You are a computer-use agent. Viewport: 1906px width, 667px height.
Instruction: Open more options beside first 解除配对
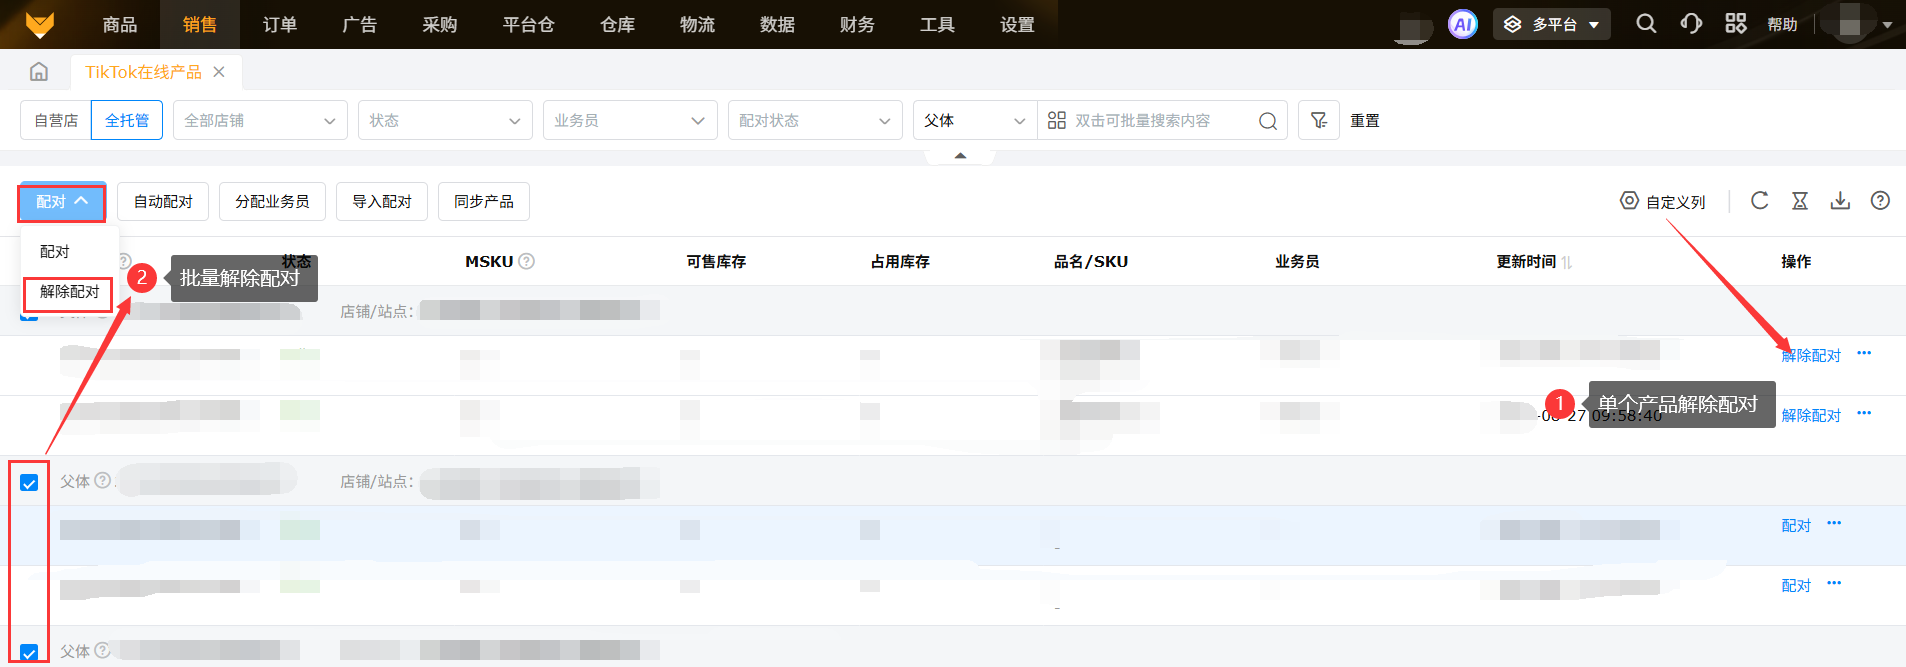(x=1864, y=354)
